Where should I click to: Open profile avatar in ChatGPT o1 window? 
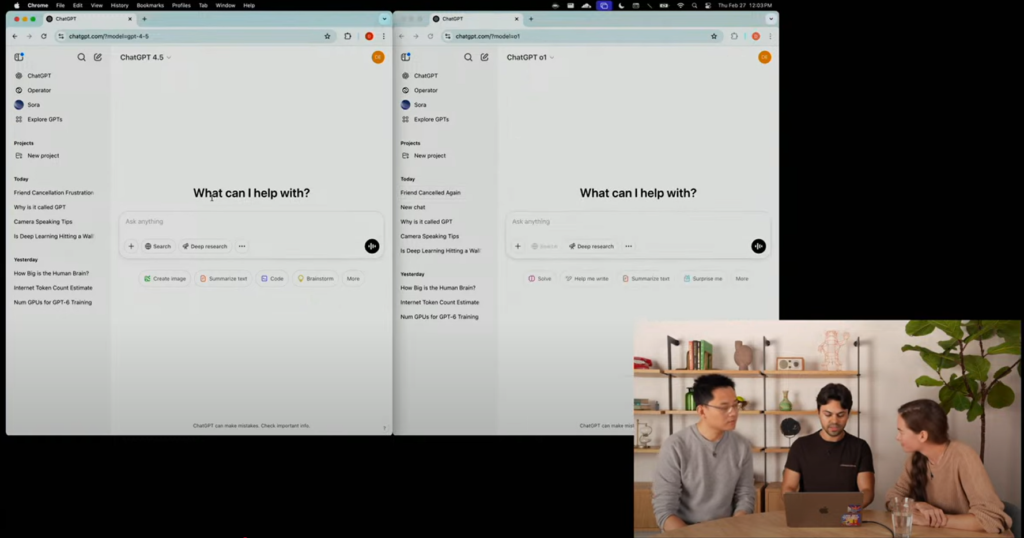[x=764, y=57]
